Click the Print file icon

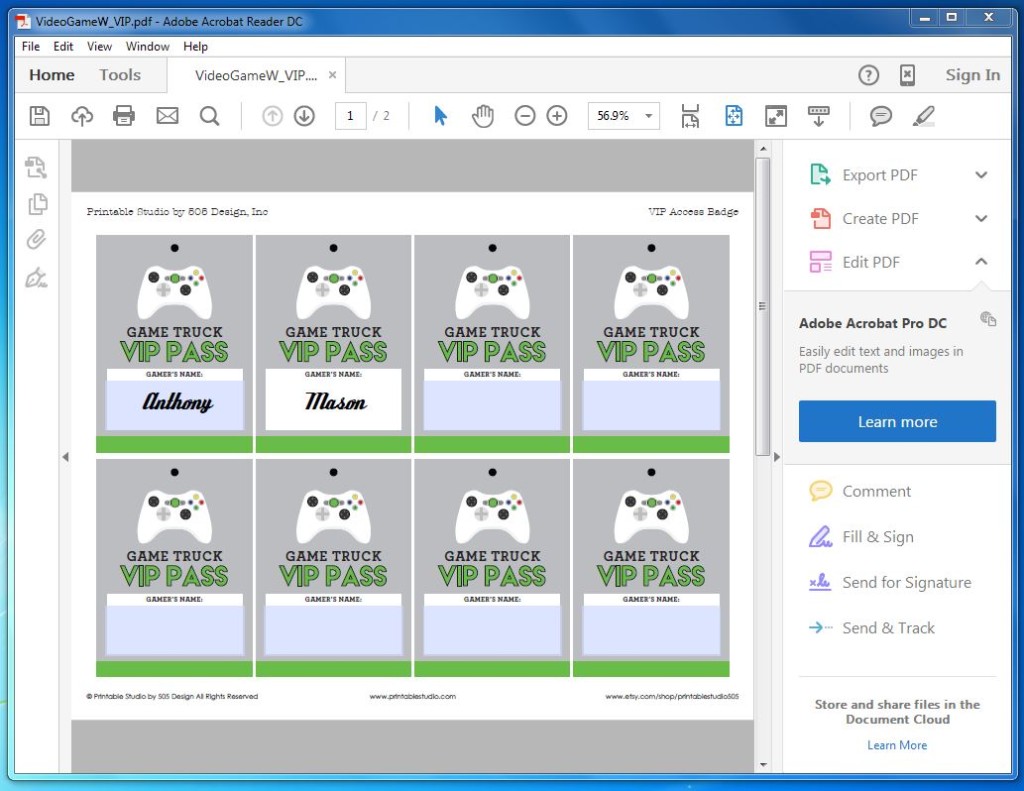click(x=124, y=116)
